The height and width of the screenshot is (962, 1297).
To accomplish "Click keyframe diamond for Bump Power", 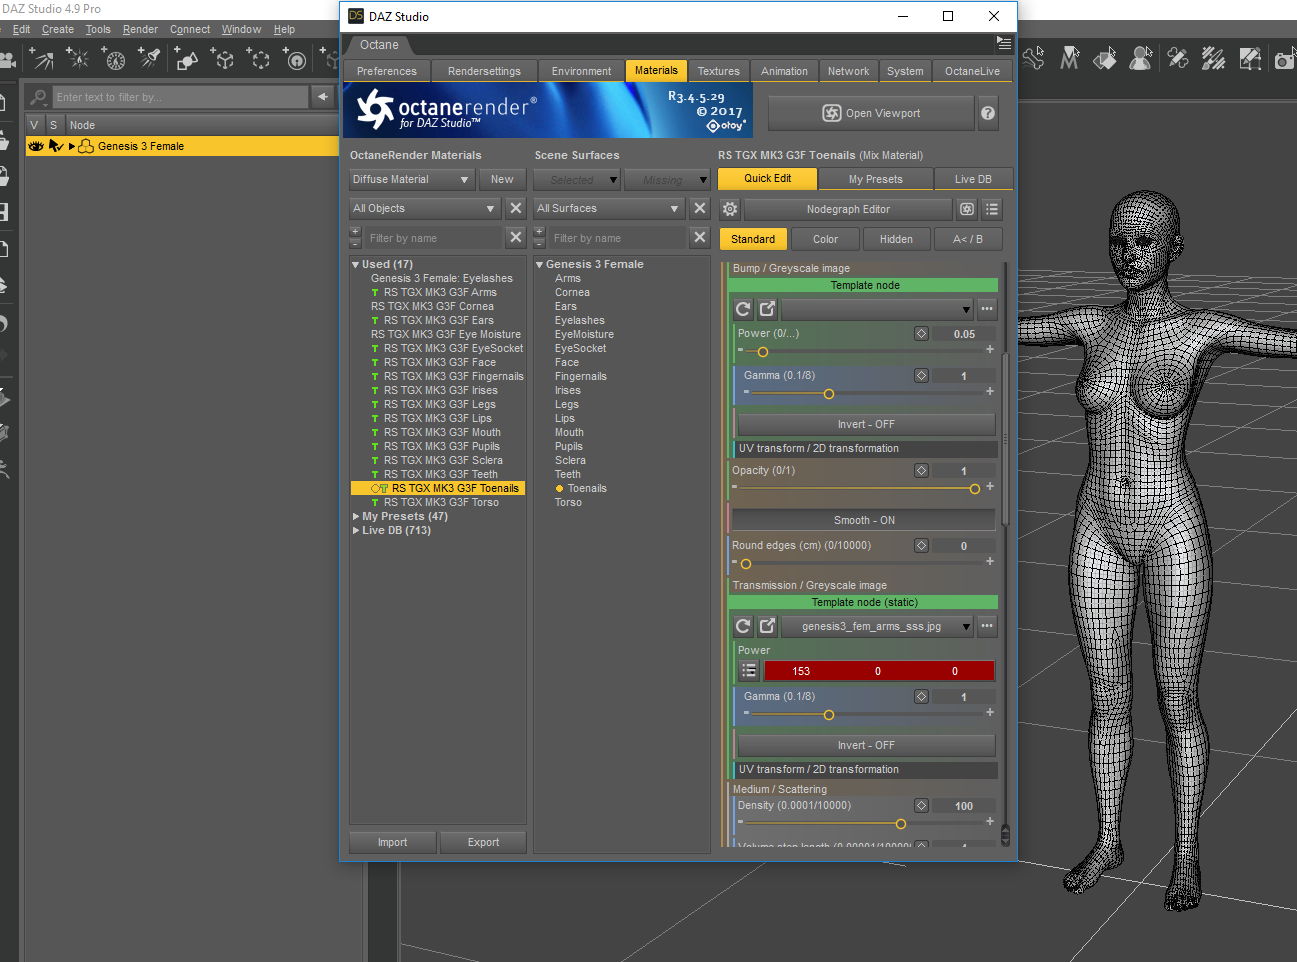I will coord(921,334).
